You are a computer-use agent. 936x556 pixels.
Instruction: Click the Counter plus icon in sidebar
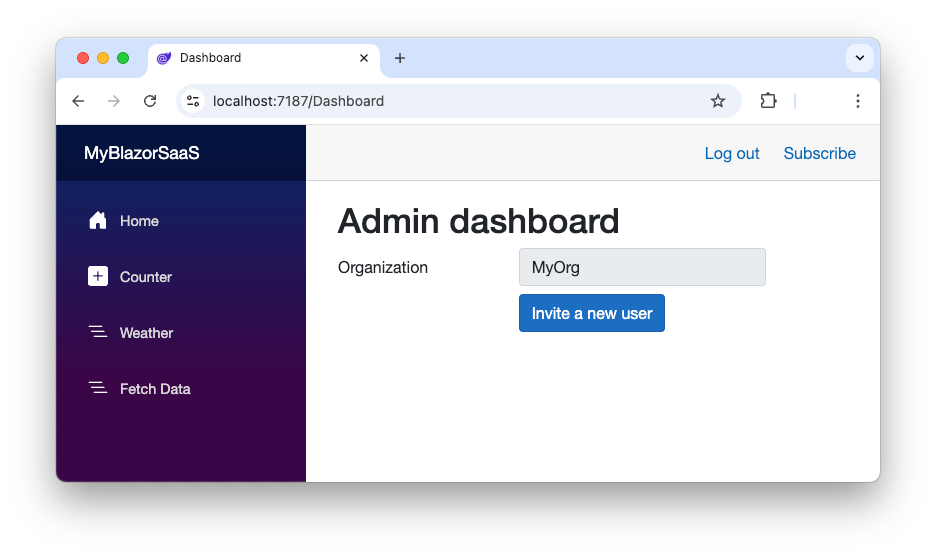98,277
